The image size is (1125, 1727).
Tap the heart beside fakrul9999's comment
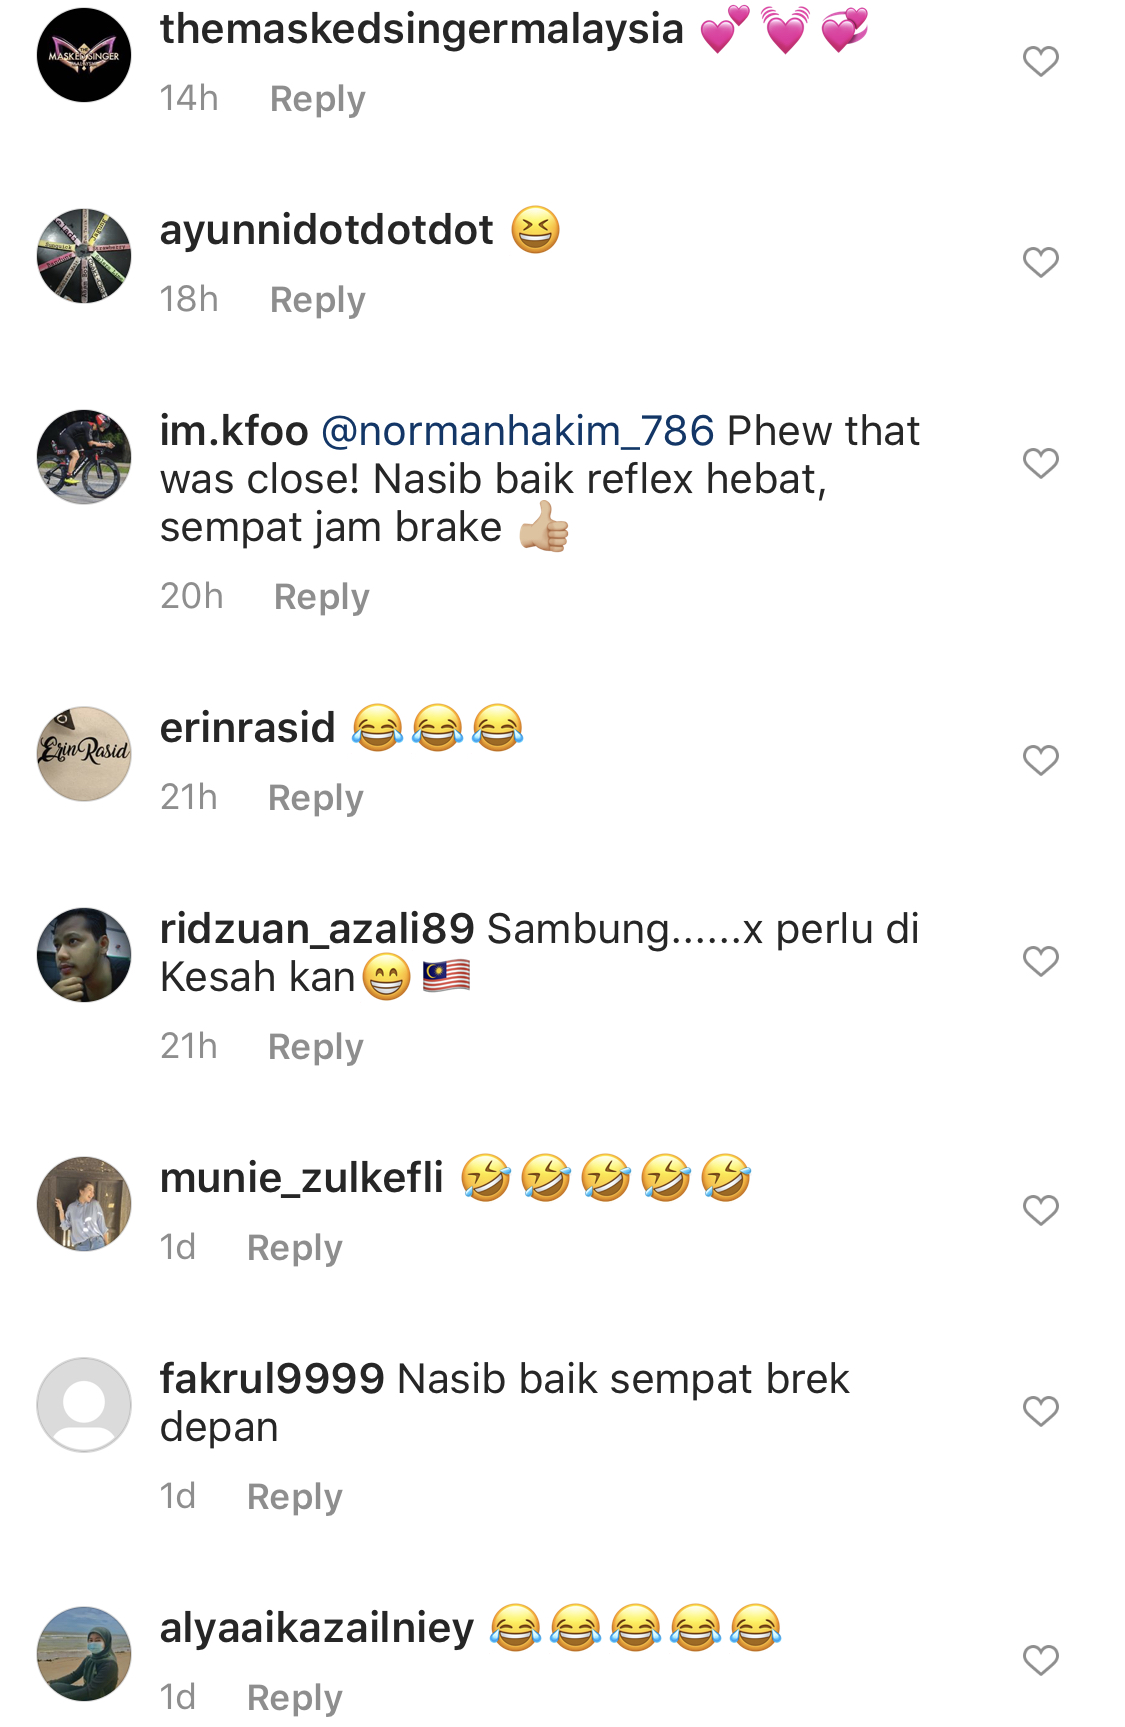click(1040, 1411)
